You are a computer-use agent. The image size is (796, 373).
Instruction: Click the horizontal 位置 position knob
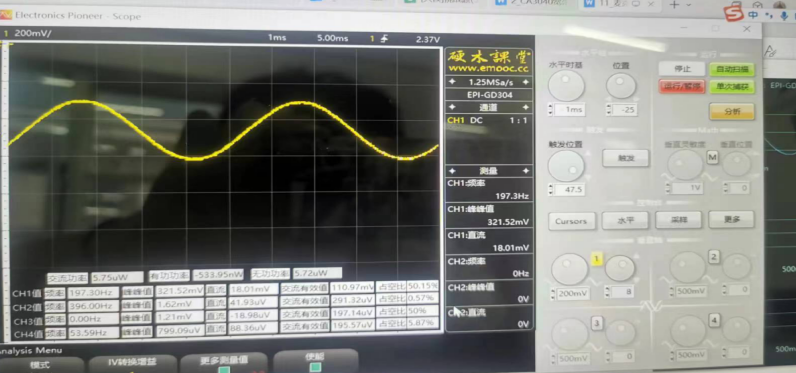pos(621,86)
